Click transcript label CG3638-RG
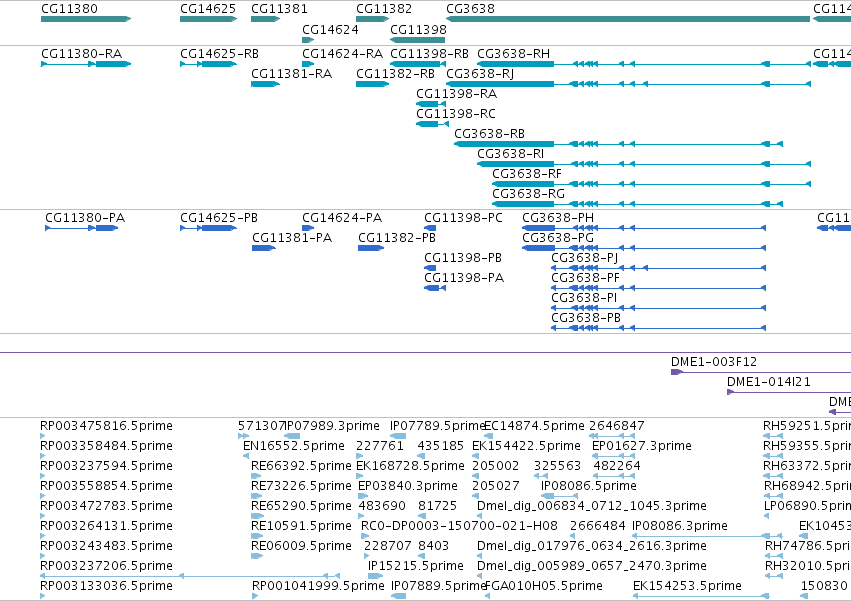851x601 pixels. coord(529,194)
